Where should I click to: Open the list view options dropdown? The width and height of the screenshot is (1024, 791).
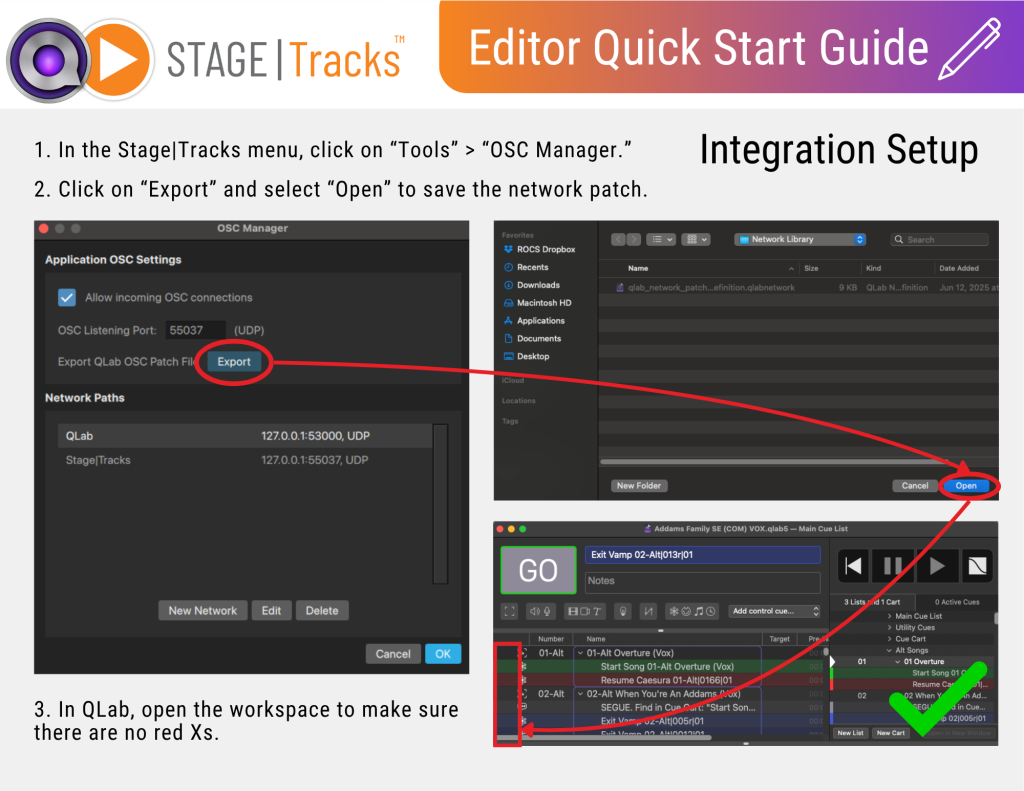pos(661,240)
